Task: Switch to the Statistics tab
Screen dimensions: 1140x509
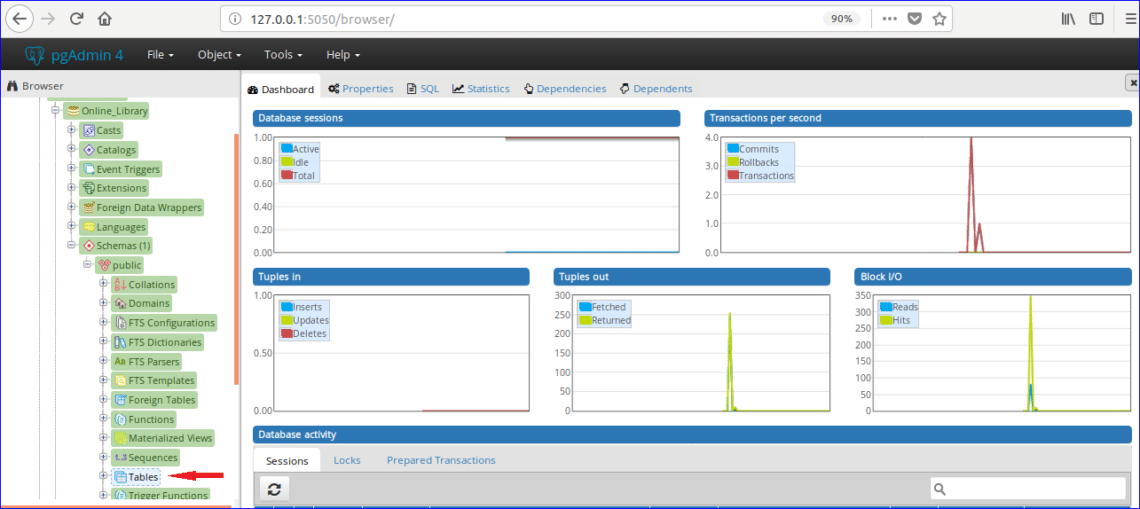Action: (481, 89)
